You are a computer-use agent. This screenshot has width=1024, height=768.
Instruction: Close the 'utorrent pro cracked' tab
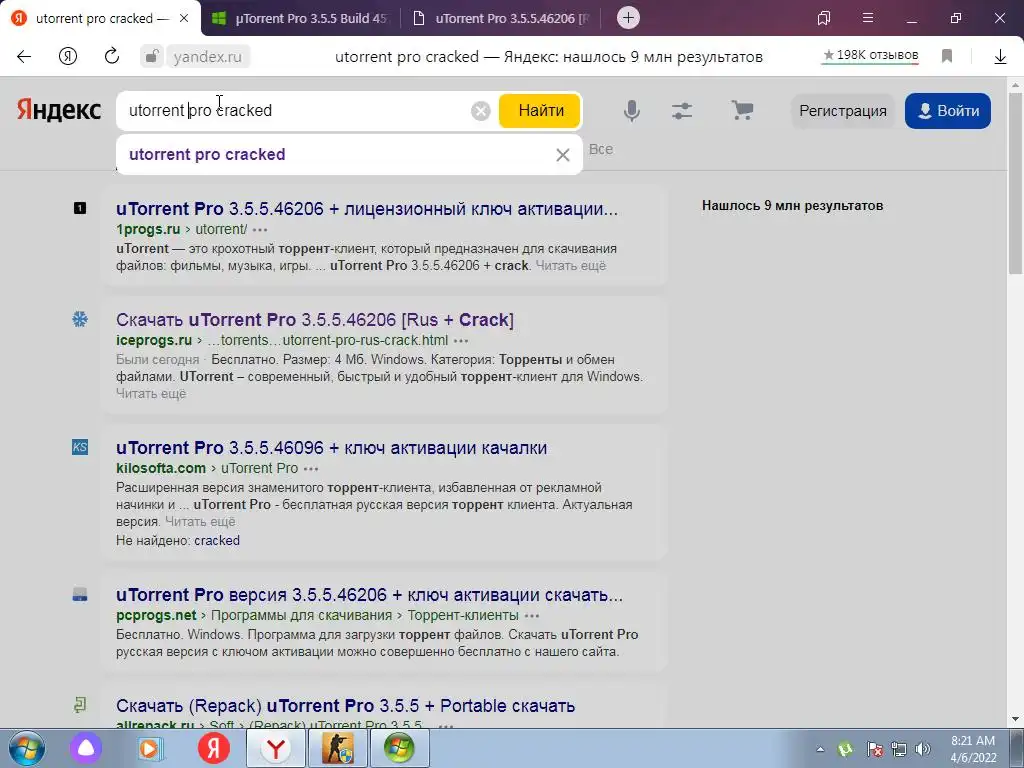(184, 18)
